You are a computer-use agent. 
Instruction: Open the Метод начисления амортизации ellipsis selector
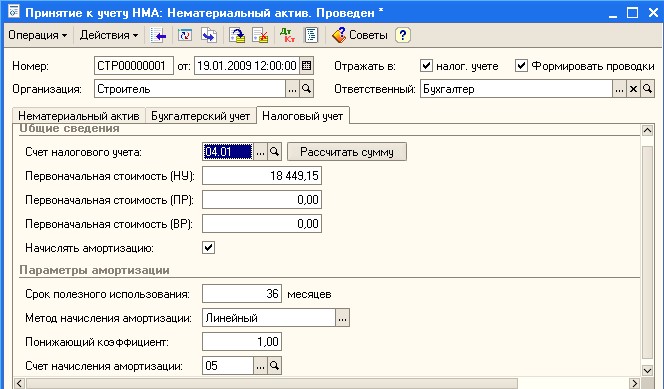pyautogui.click(x=343, y=318)
